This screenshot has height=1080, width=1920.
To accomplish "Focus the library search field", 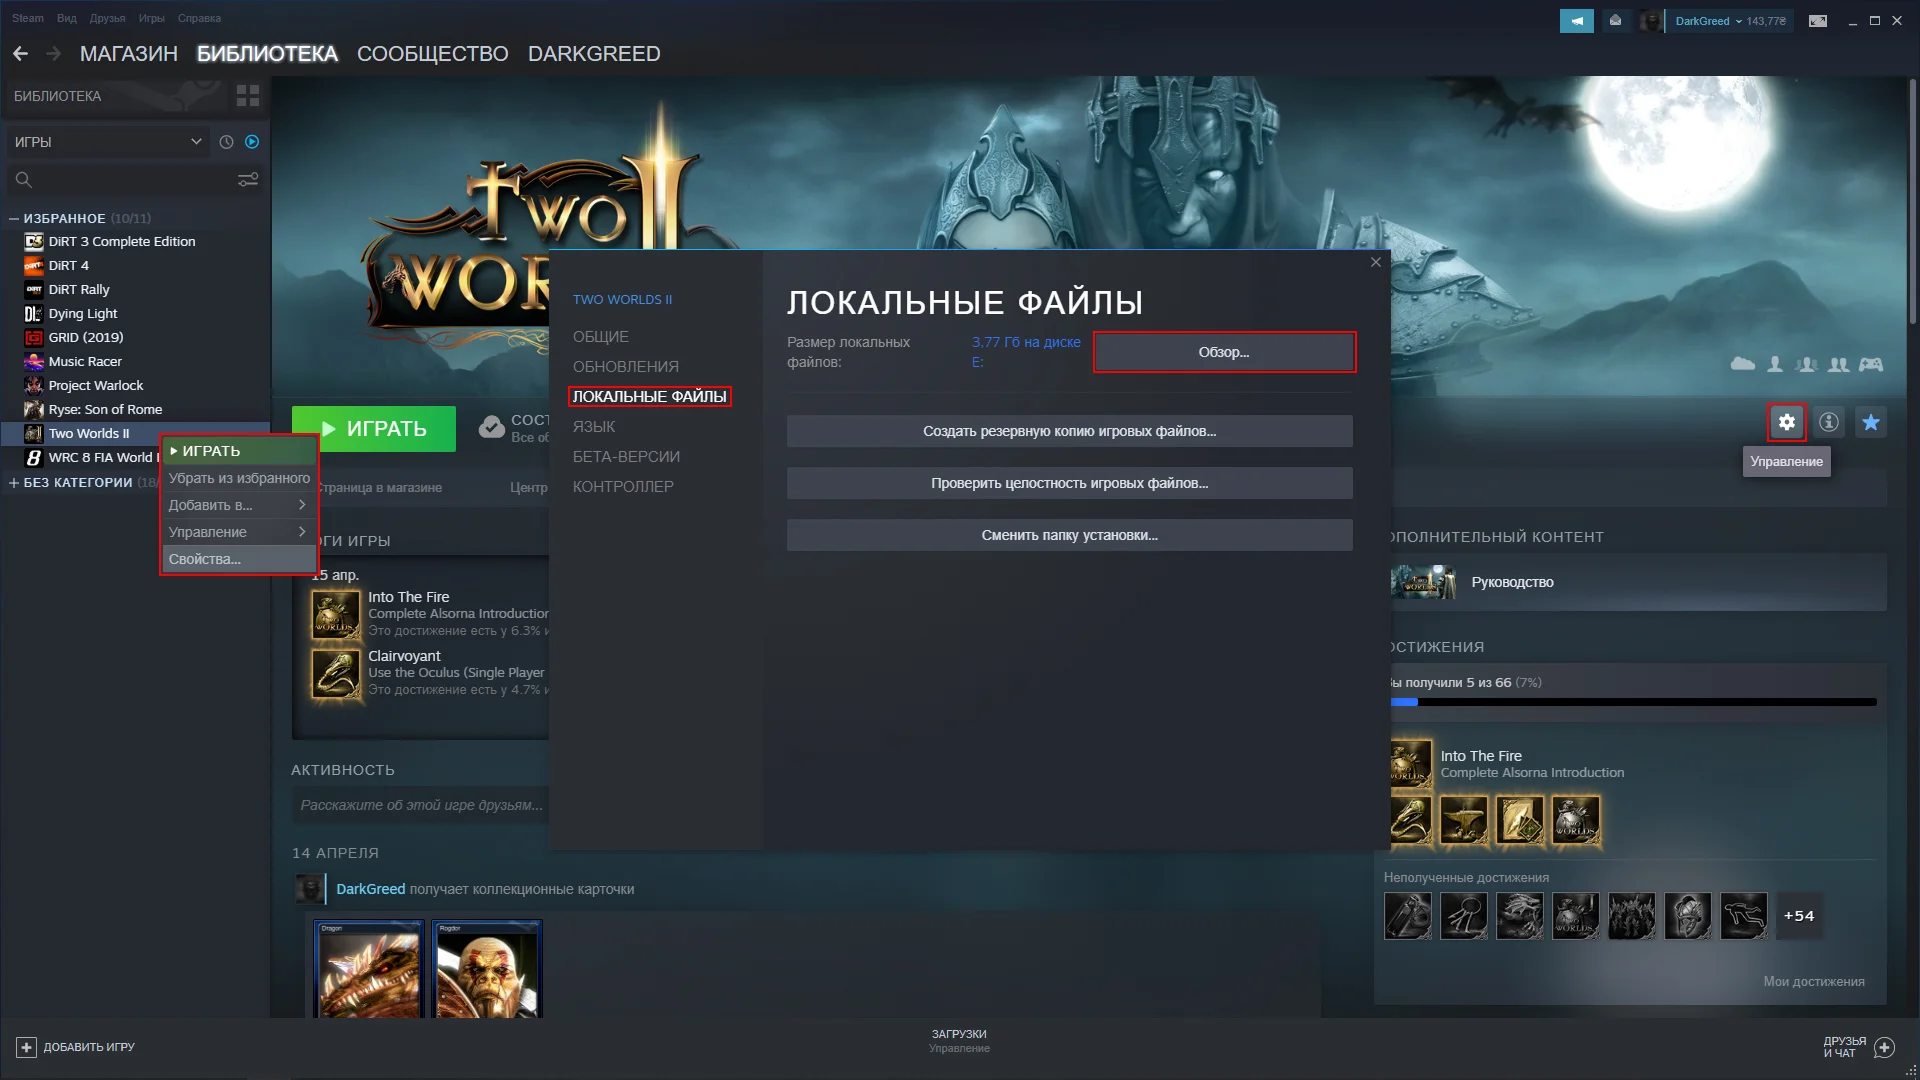I will (120, 180).
